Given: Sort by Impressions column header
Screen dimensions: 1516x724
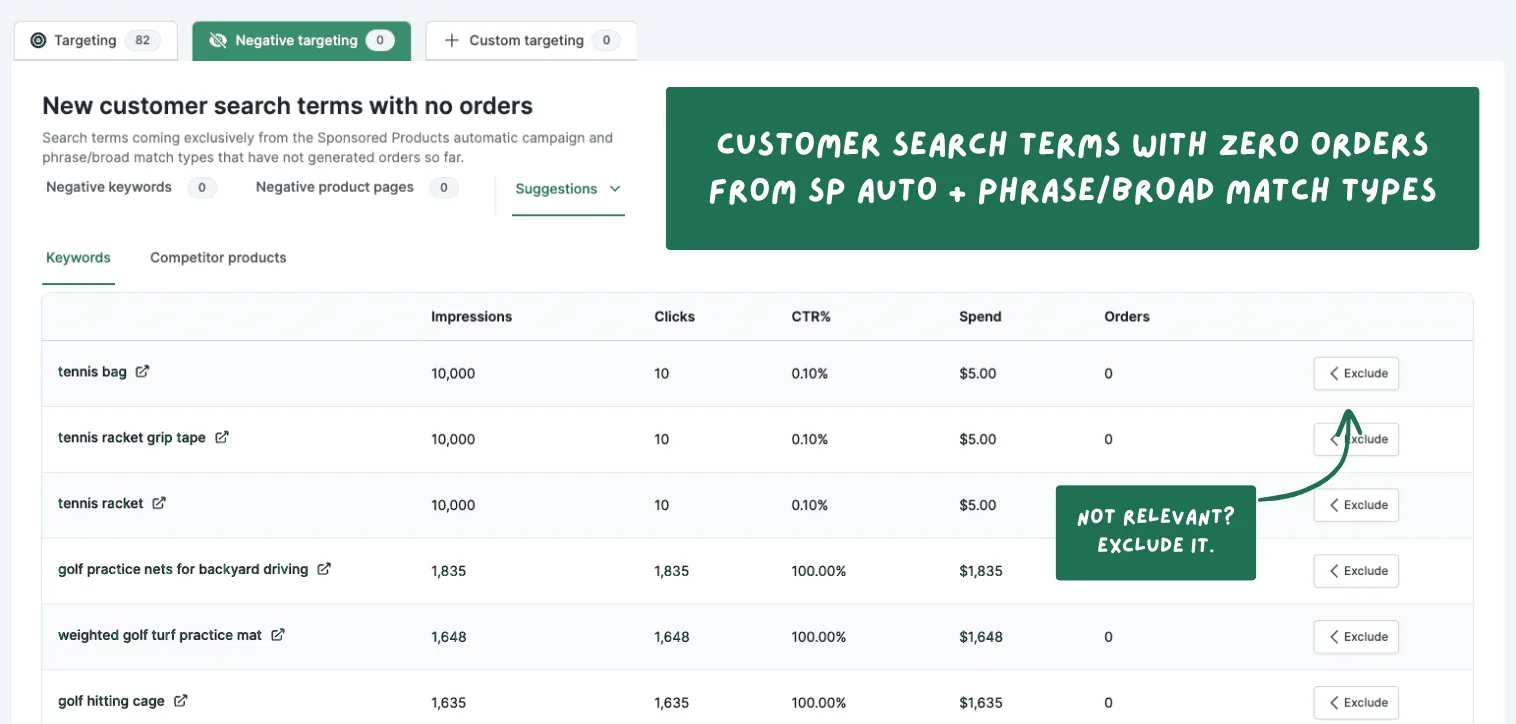Looking at the screenshot, I should click(x=471, y=317).
